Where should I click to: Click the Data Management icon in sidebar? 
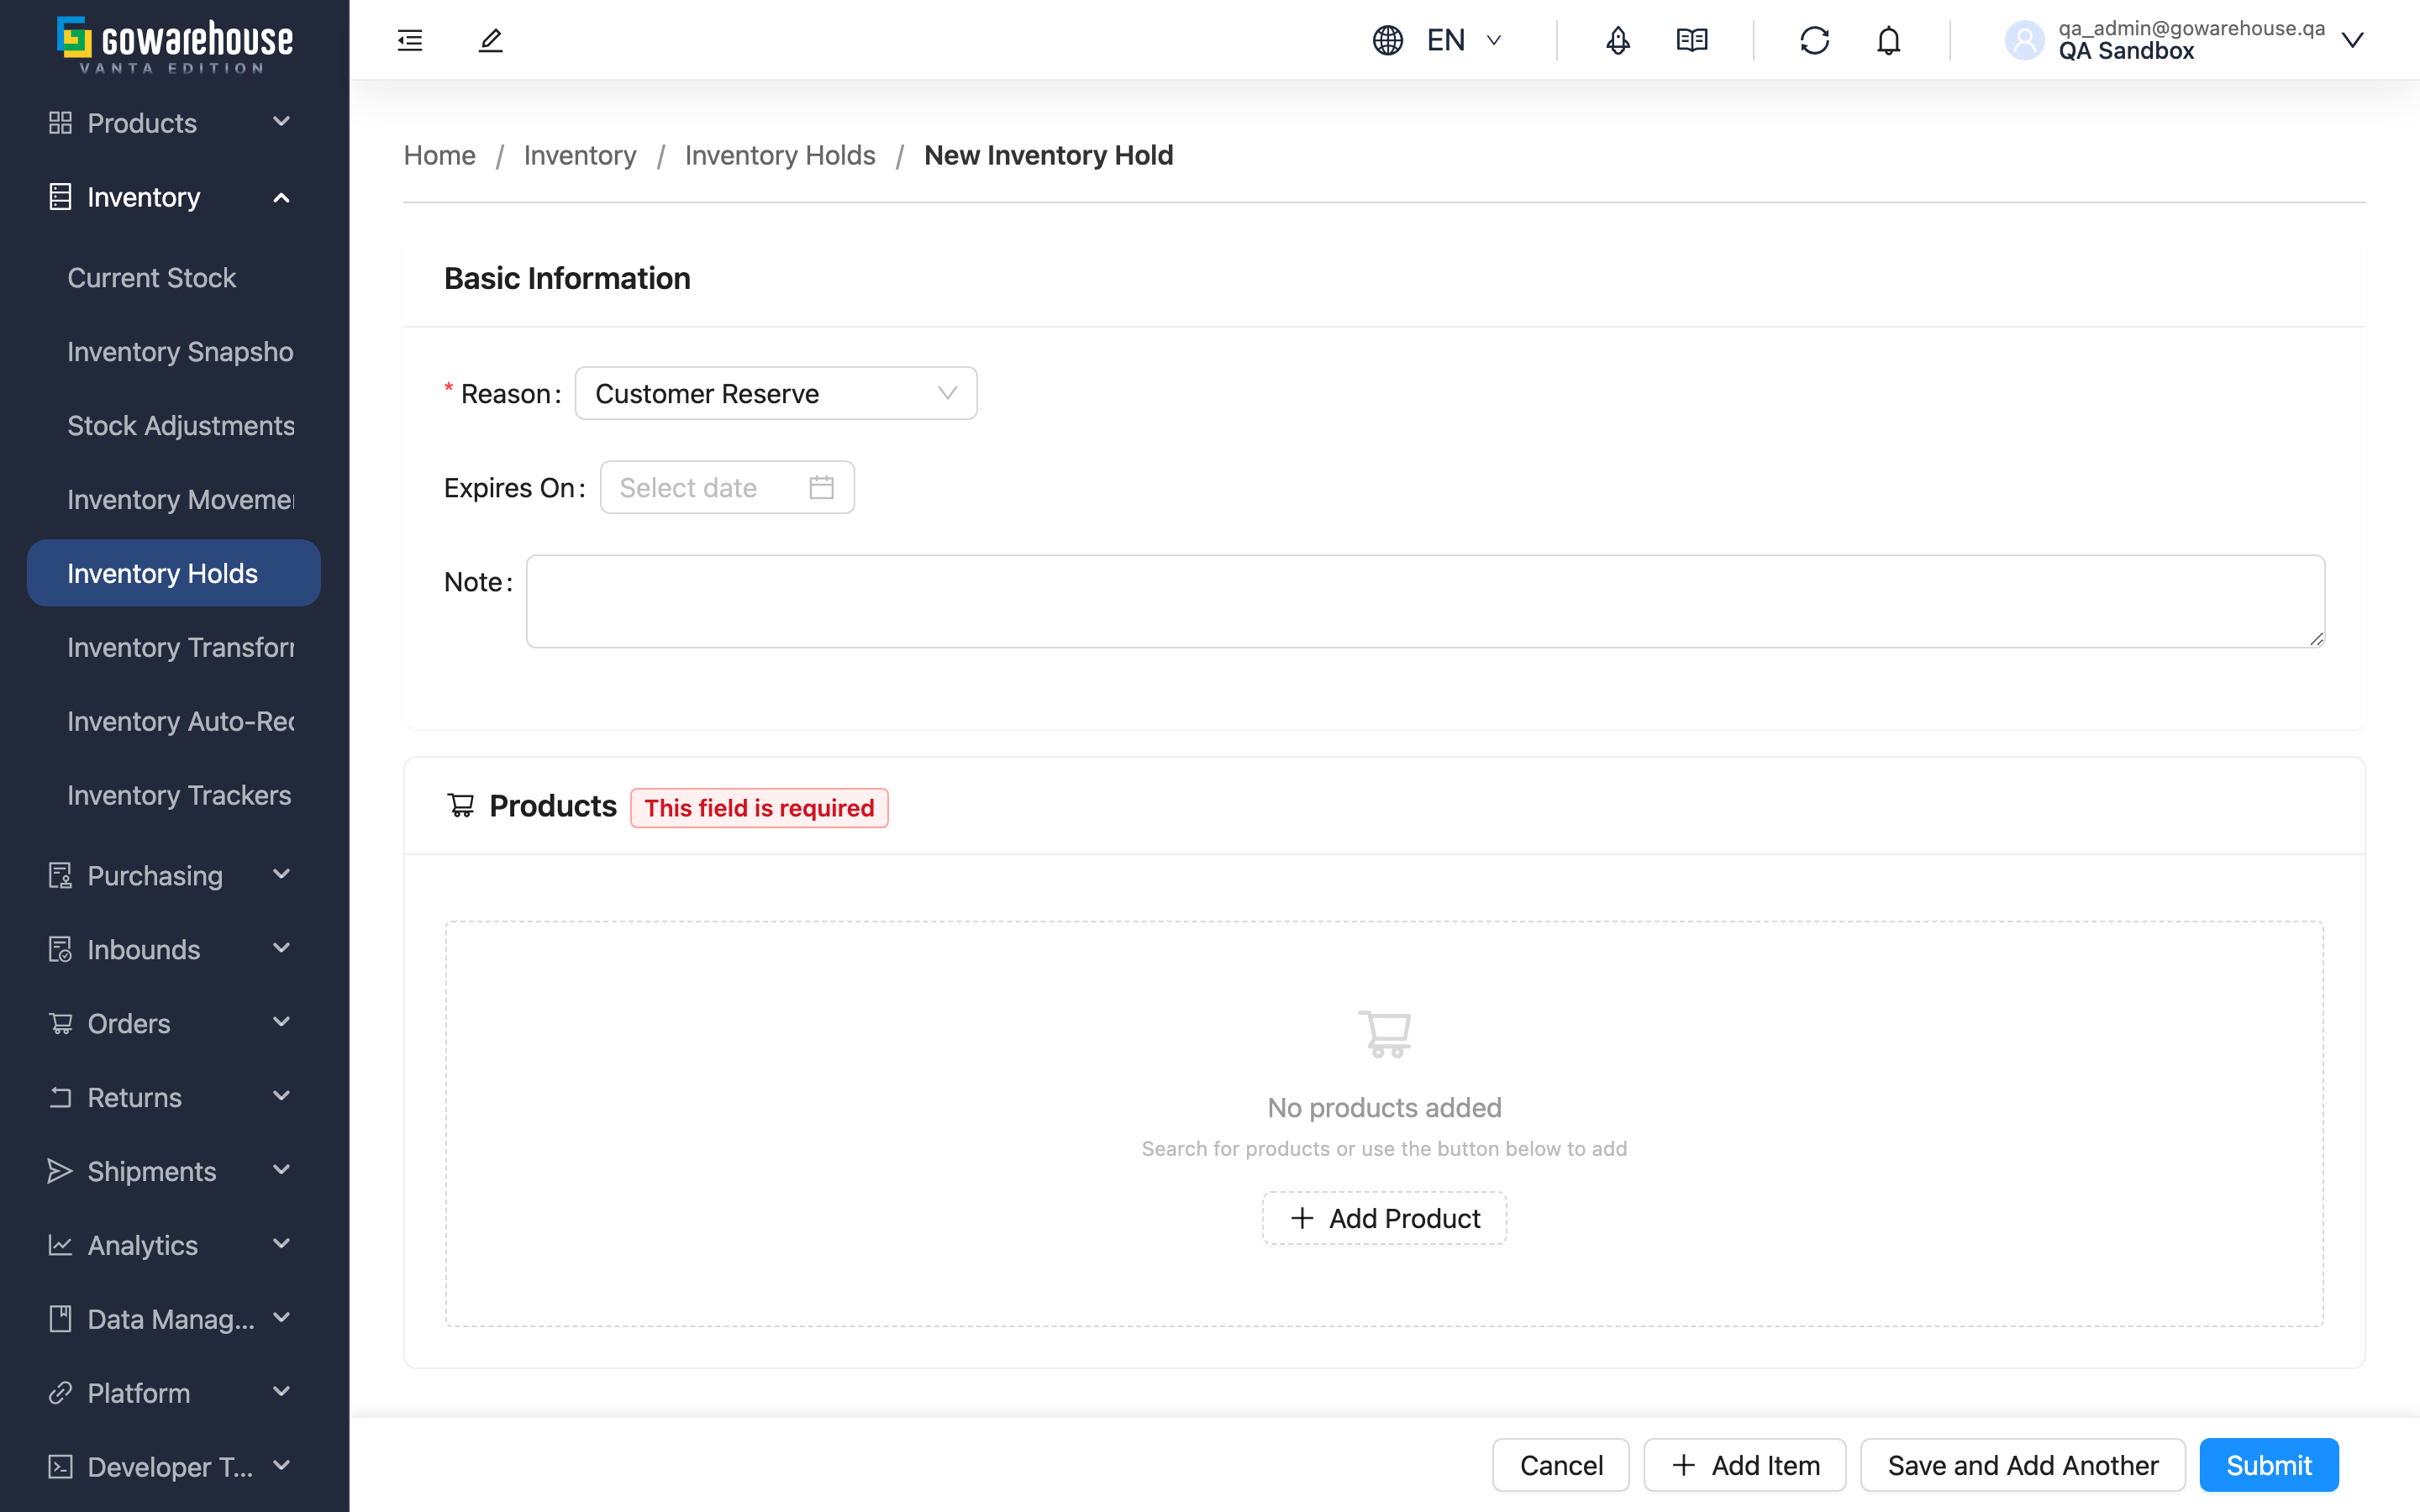pos(61,1319)
